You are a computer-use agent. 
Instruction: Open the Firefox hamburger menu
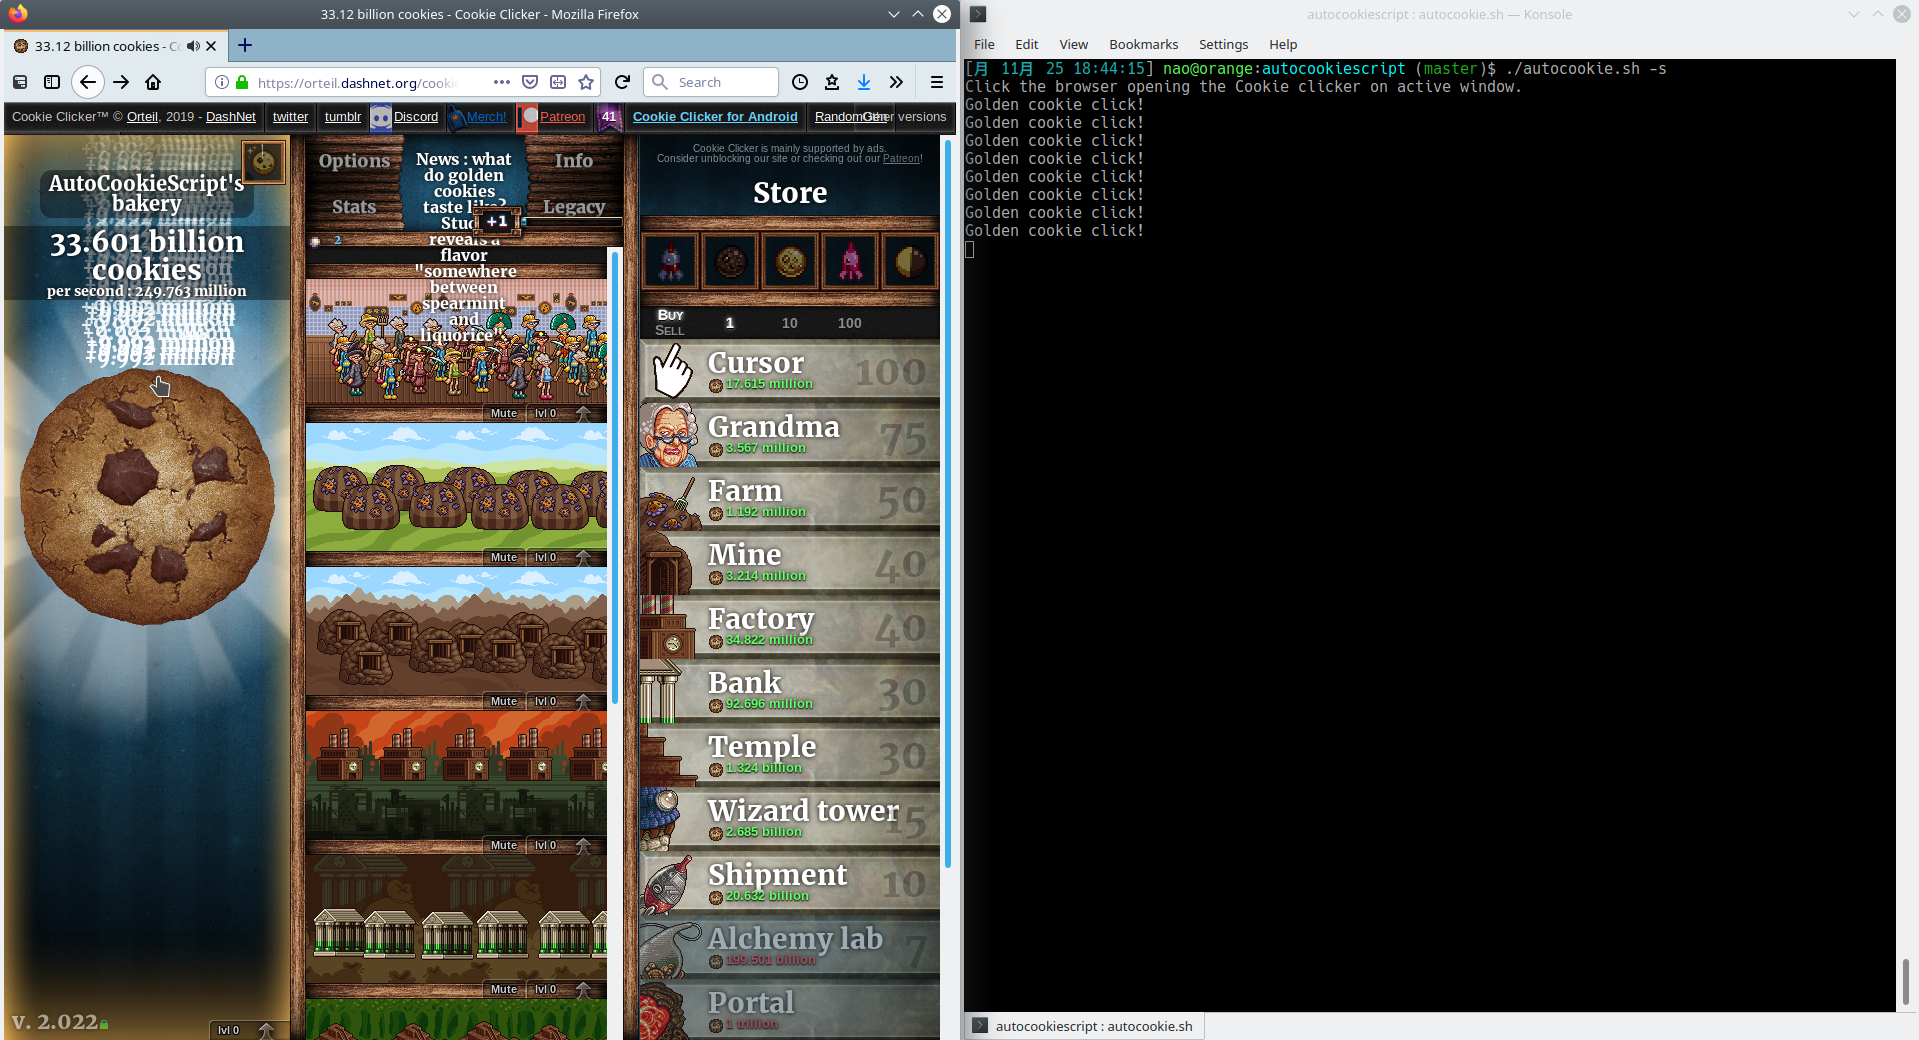click(x=937, y=82)
